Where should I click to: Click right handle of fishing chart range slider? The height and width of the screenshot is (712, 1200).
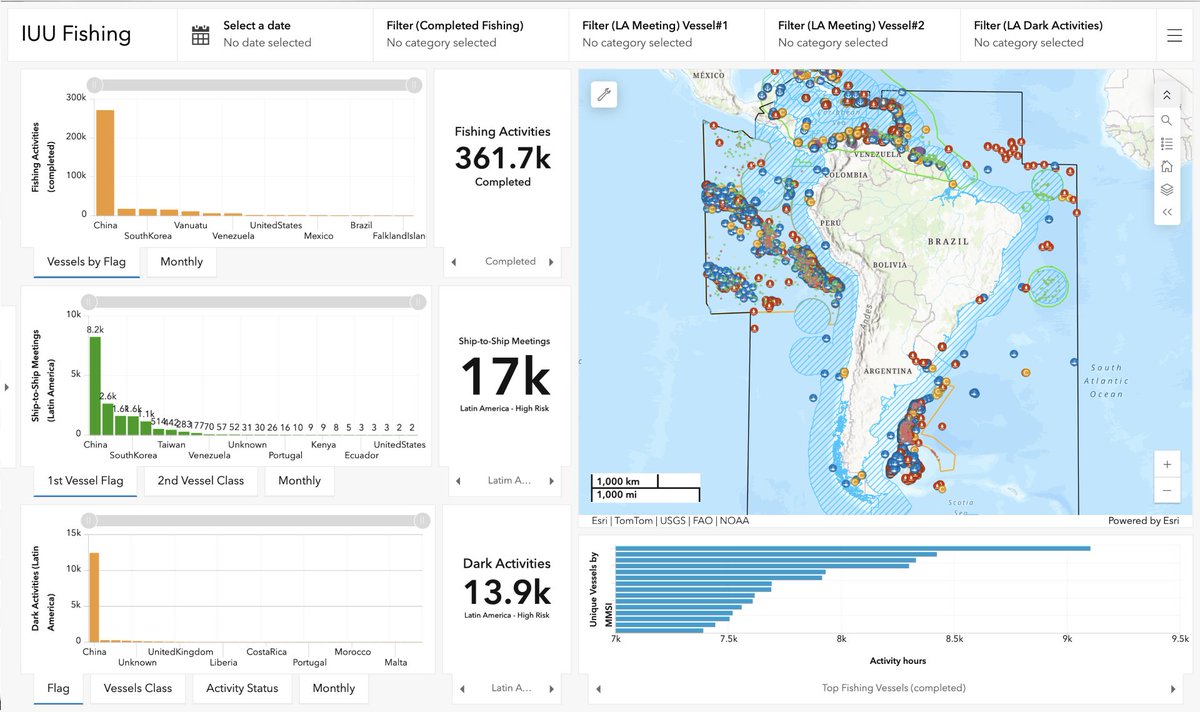(413, 86)
